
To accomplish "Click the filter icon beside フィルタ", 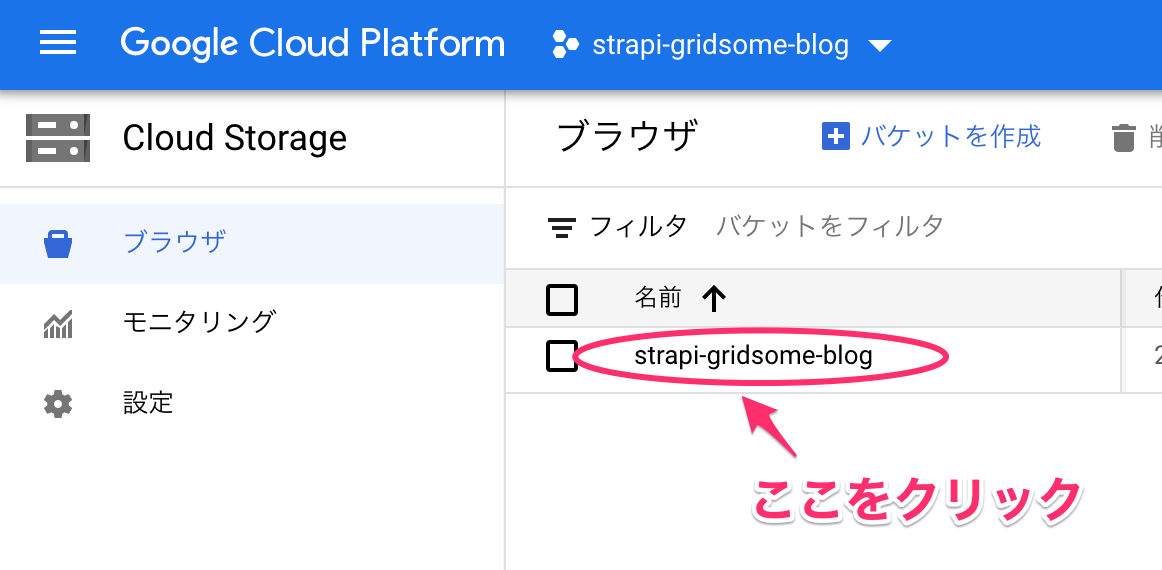I will click(562, 227).
